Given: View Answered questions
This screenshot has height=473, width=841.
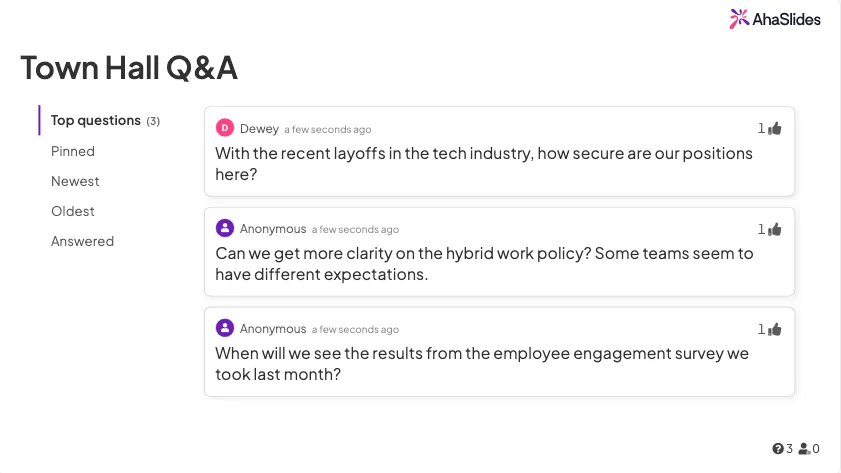Looking at the screenshot, I should pyautogui.click(x=82, y=241).
